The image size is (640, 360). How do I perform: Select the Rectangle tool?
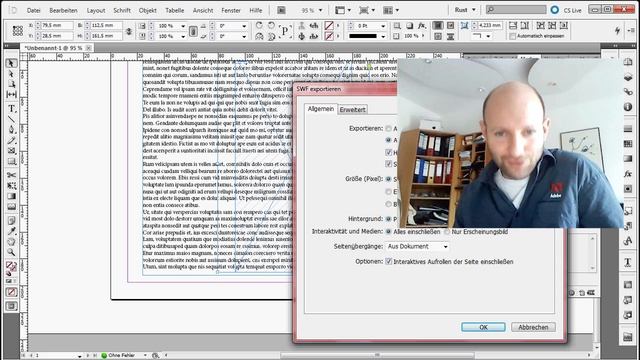pyautogui.click(x=11, y=162)
